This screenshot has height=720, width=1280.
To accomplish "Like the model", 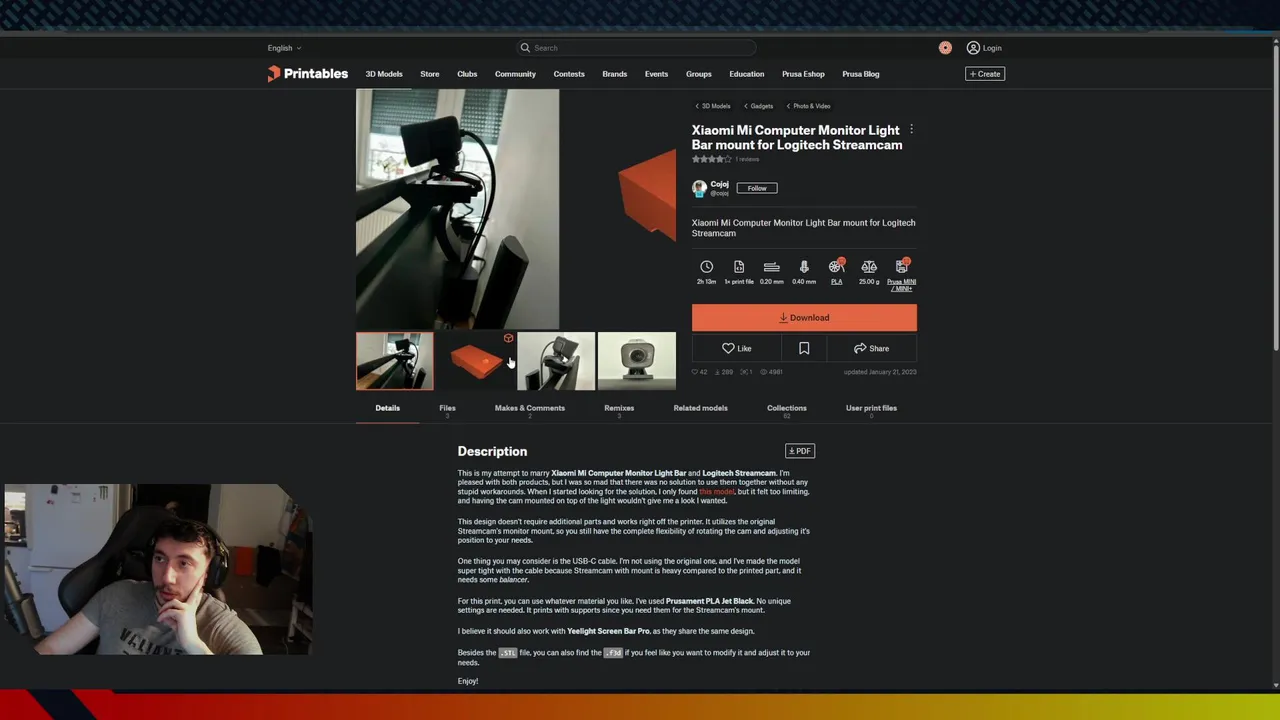I will click(737, 348).
